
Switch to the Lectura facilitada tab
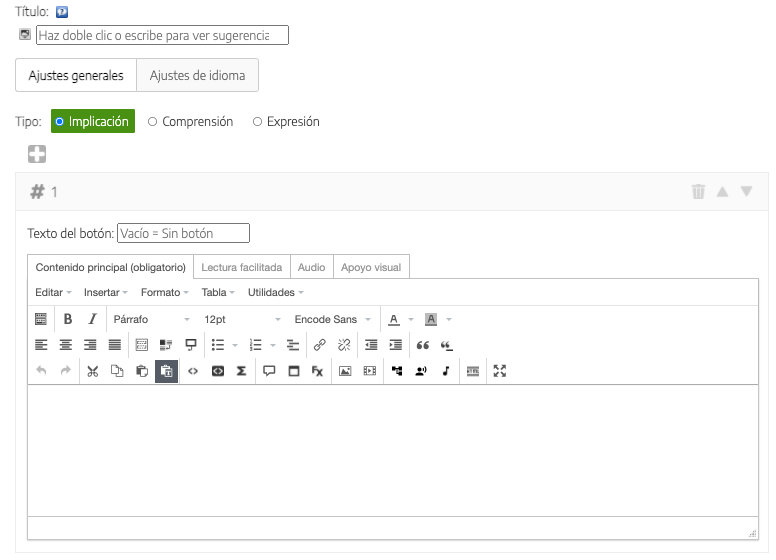click(241, 268)
